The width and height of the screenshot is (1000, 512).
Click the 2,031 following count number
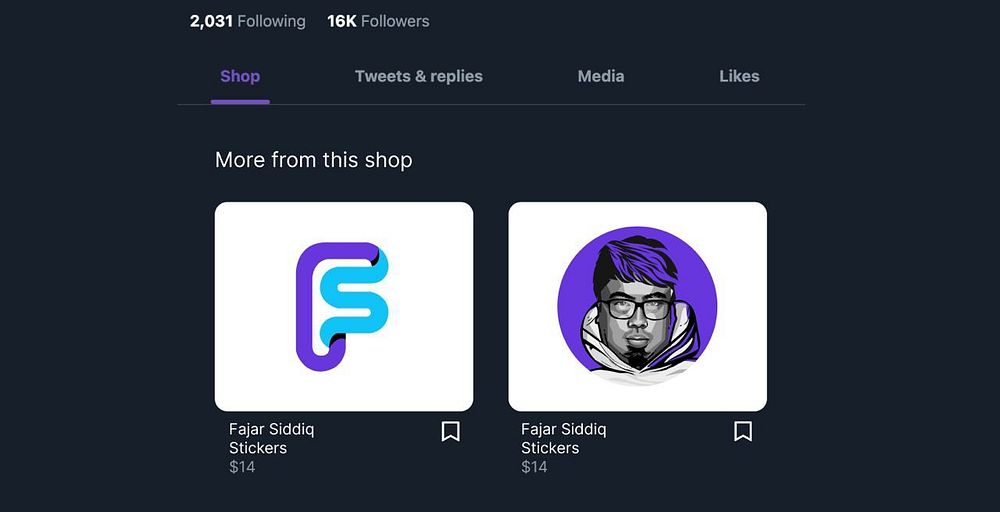click(211, 21)
